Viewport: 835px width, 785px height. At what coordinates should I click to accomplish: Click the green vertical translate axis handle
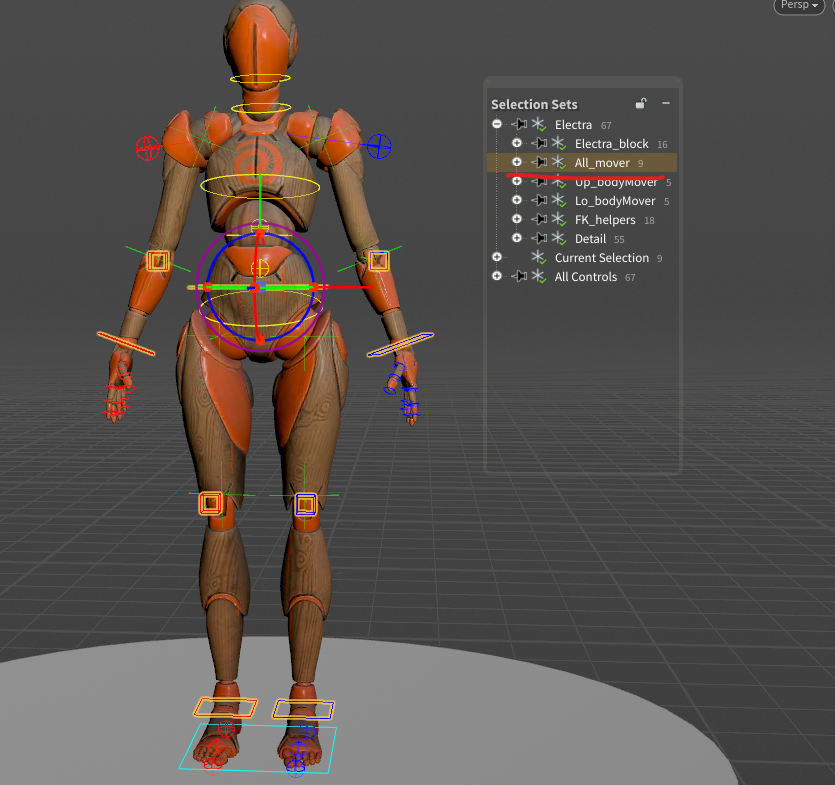pos(260,200)
